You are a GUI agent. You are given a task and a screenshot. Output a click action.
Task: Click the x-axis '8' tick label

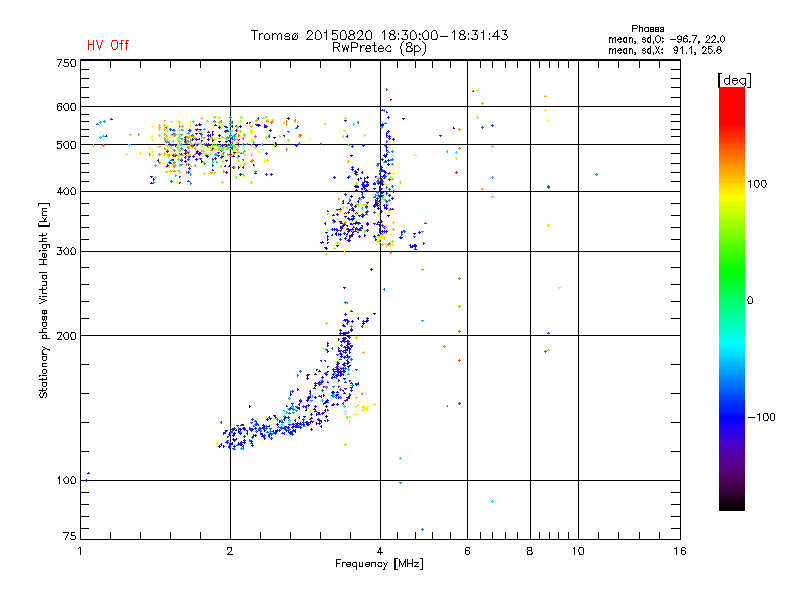click(x=530, y=551)
